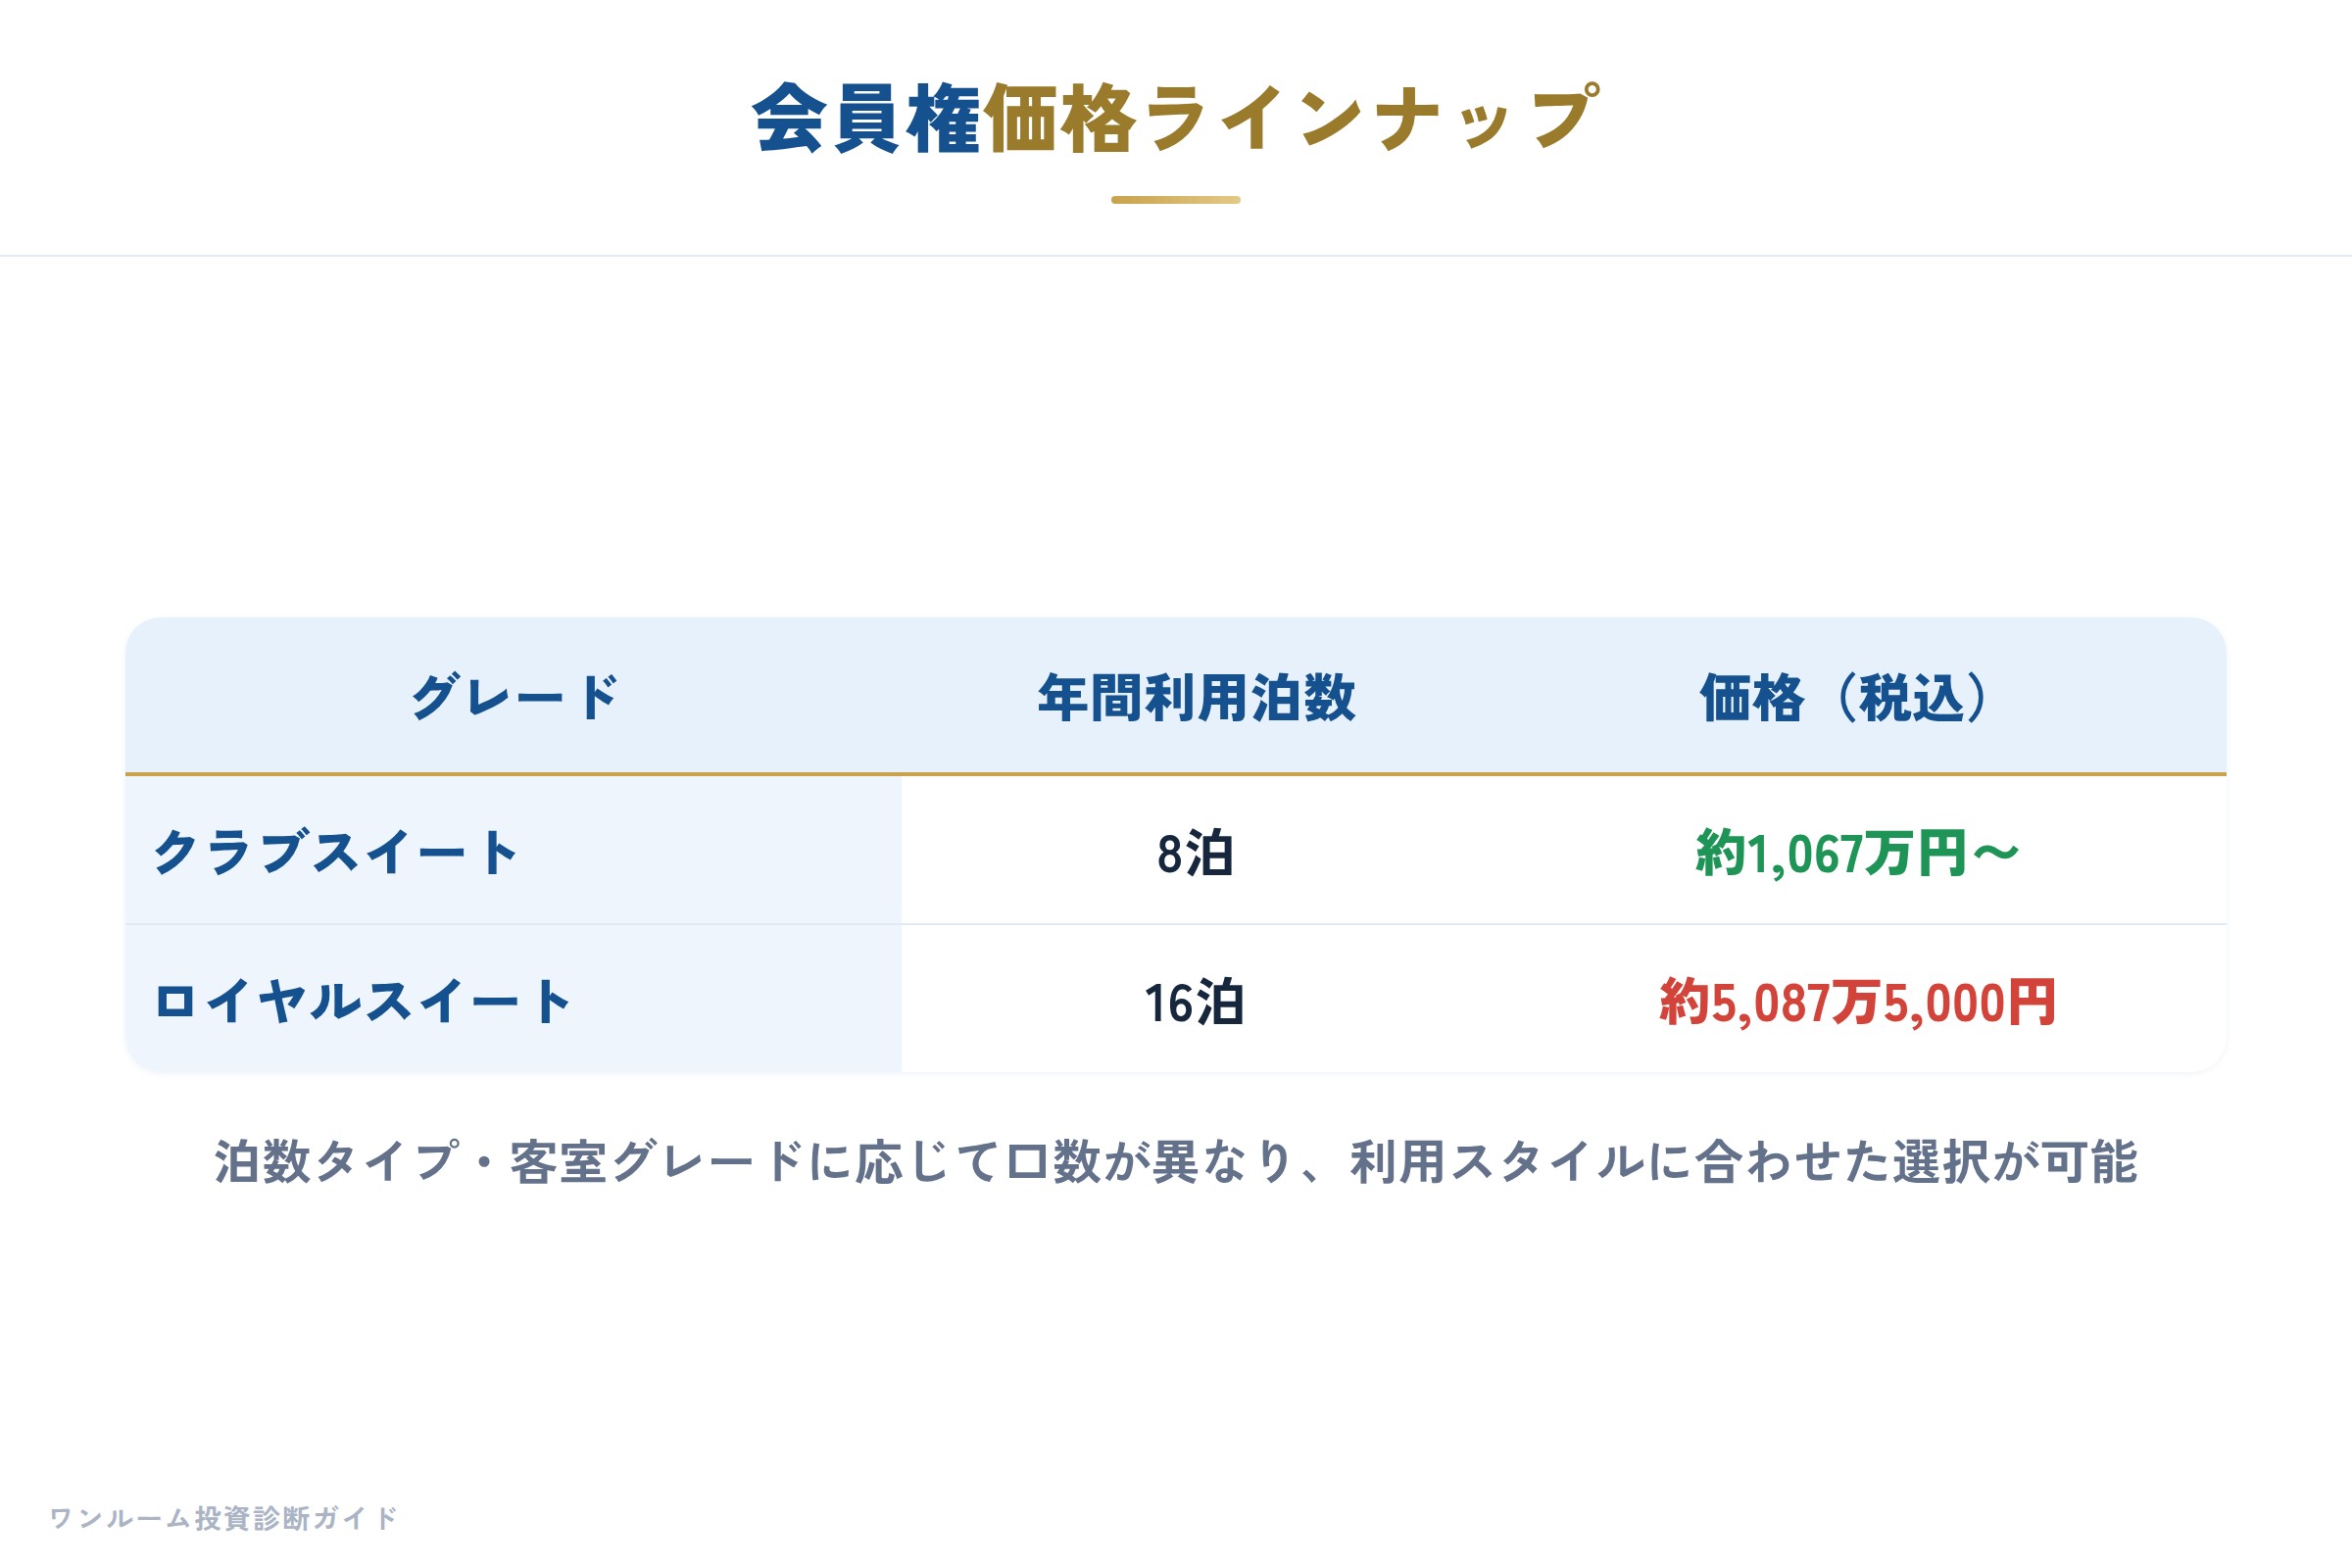Screen dimensions: 2352x1568
Task: Select the 年間利用泊数 column header
Action: [1196, 697]
